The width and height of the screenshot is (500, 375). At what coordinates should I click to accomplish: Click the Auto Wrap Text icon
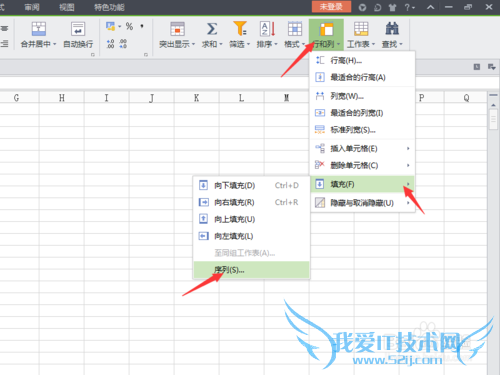pos(78,29)
